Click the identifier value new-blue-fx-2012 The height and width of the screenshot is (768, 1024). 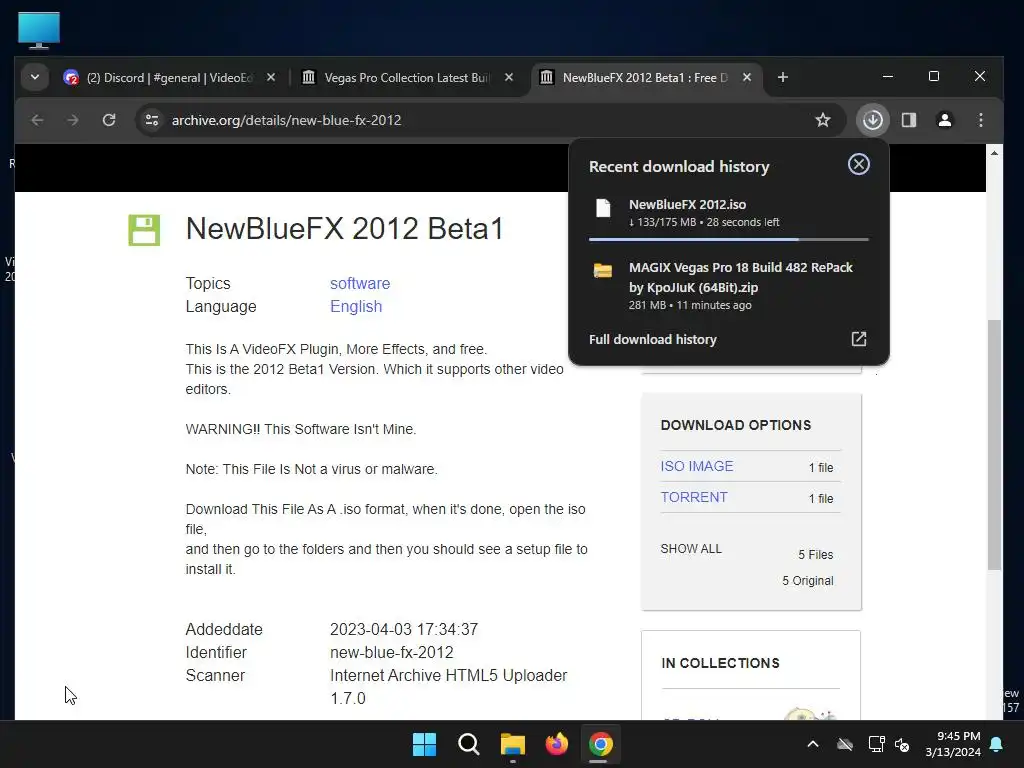coord(391,652)
